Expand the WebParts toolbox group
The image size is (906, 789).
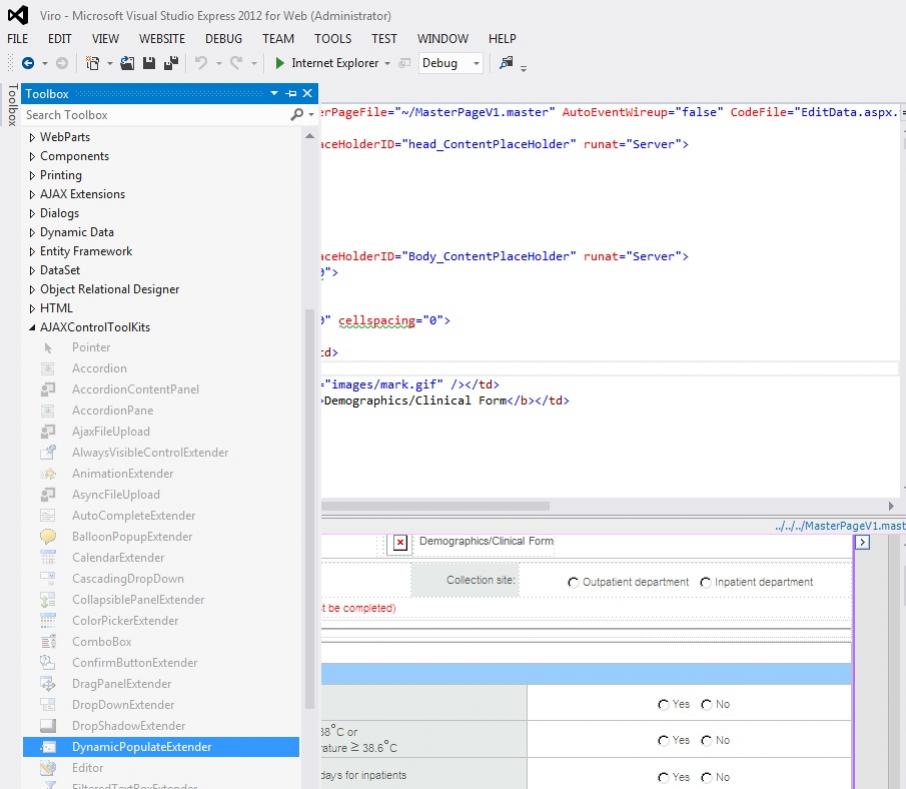(32, 137)
